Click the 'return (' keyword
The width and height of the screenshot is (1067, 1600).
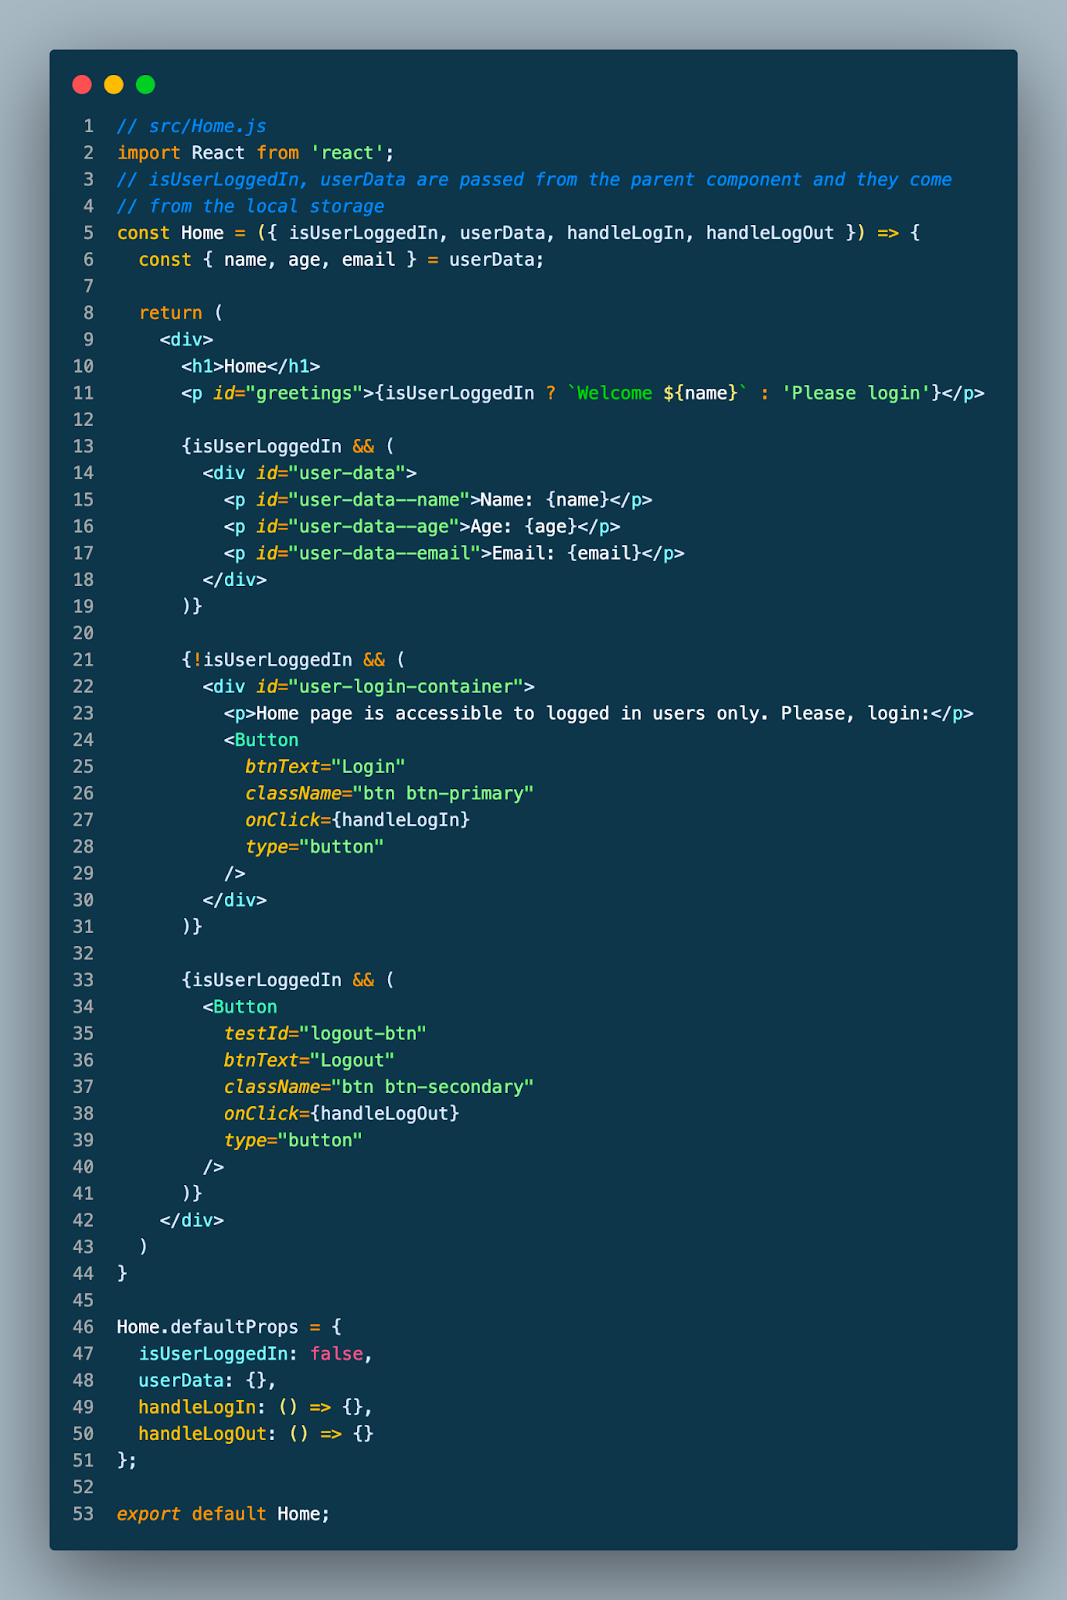[x=181, y=313]
